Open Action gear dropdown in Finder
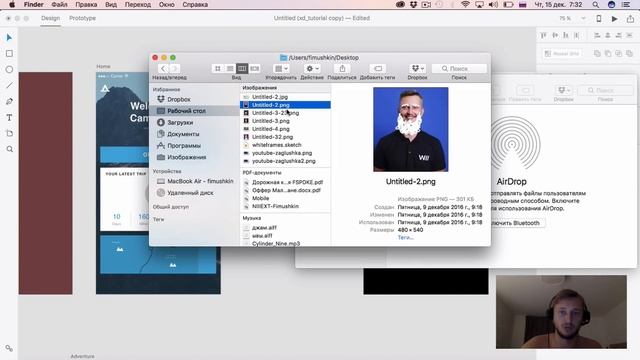 point(312,69)
